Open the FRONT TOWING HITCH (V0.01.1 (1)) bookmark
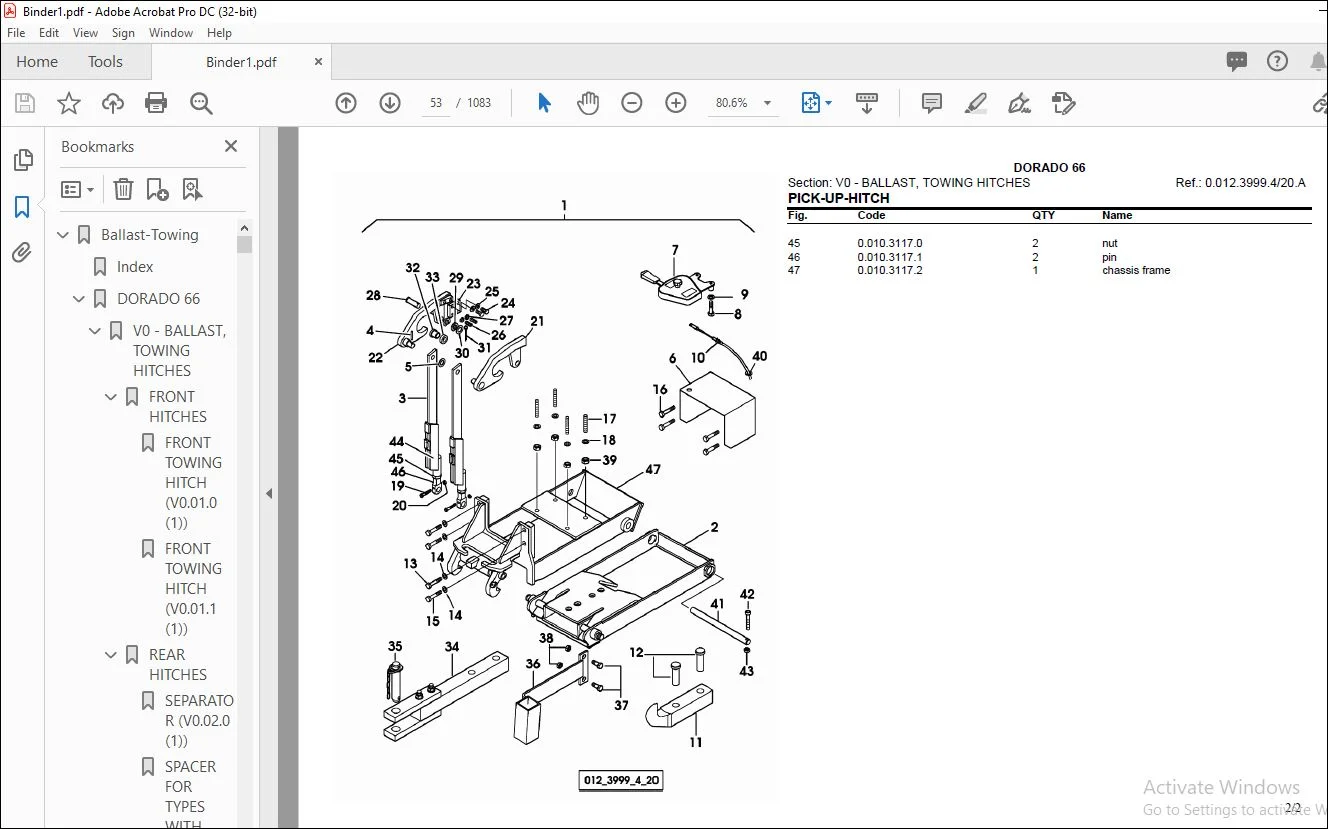Viewport: 1328px width, 829px height. pyautogui.click(x=193, y=588)
